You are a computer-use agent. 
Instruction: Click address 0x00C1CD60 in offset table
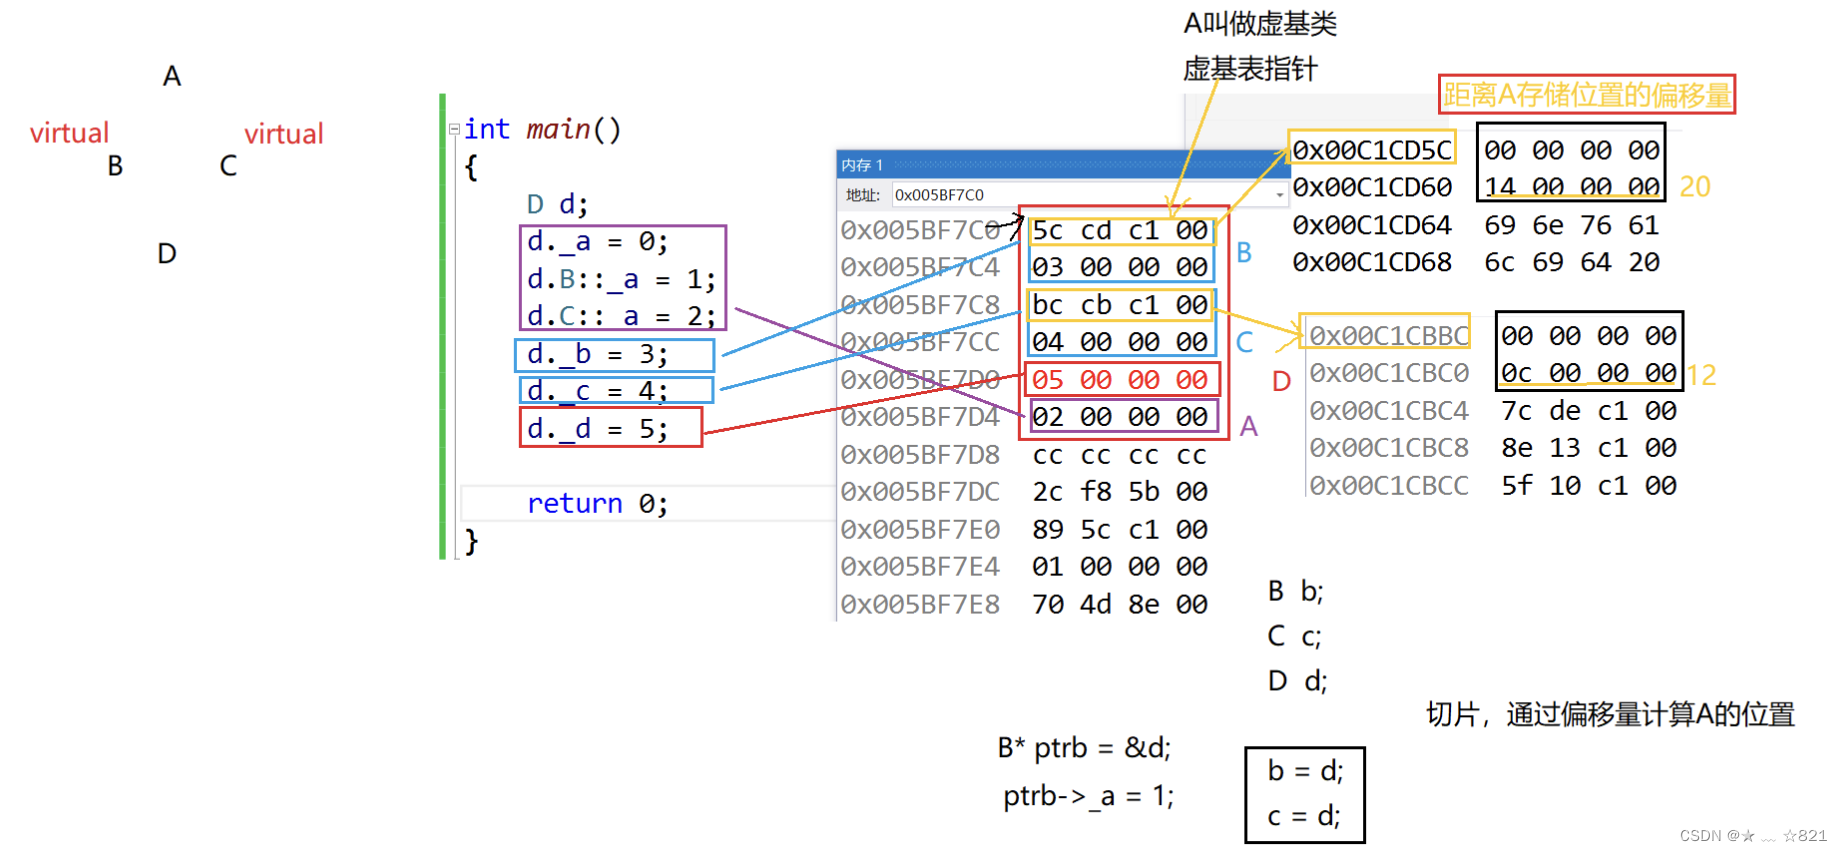[1372, 187]
